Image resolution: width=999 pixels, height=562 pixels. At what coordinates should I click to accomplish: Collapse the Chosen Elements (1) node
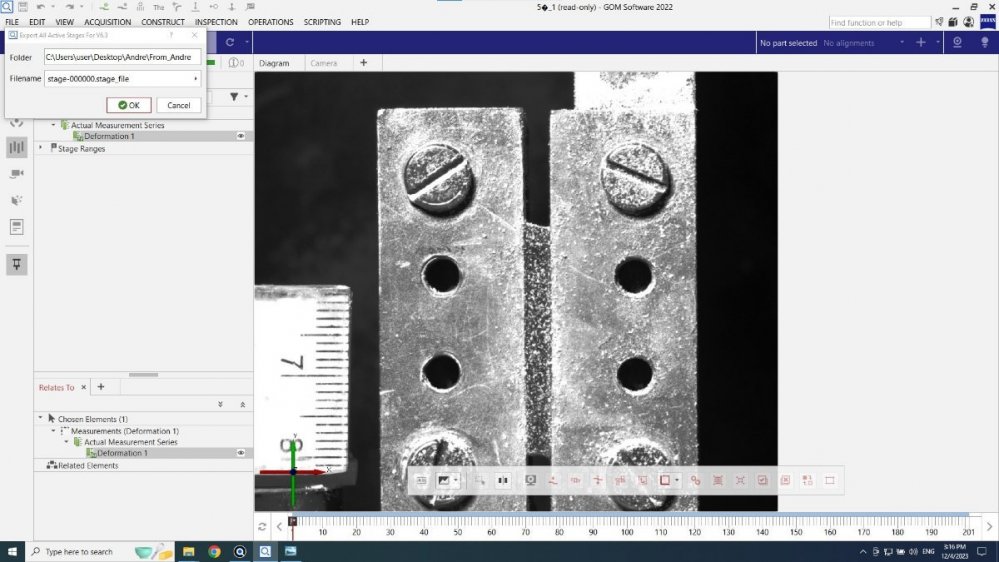pos(40,419)
